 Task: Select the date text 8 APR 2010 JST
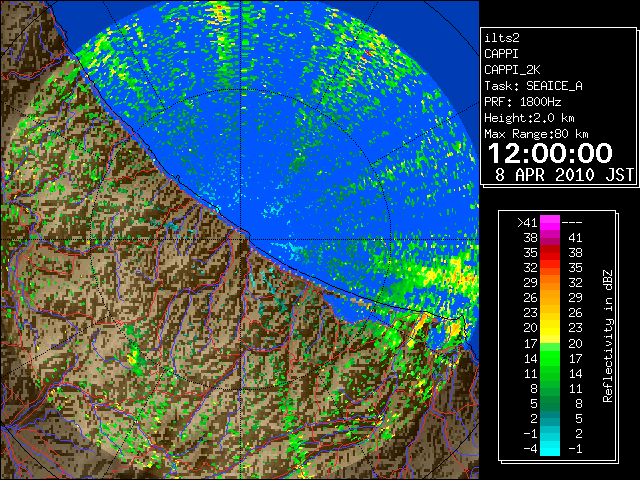tap(564, 175)
